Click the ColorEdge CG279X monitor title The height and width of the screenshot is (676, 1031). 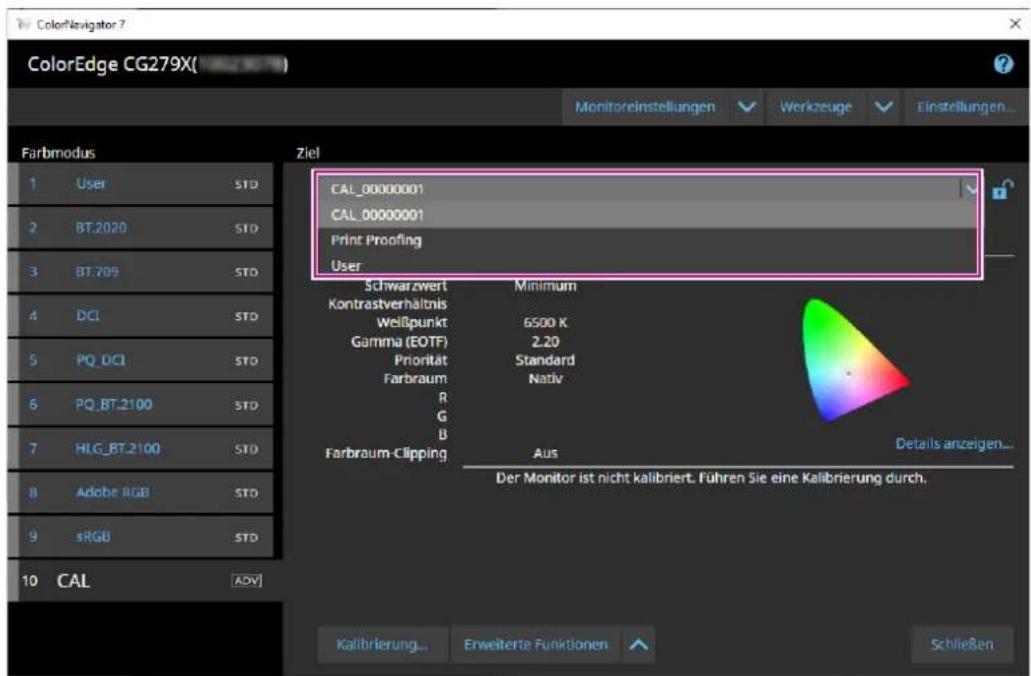pyautogui.click(x=158, y=64)
